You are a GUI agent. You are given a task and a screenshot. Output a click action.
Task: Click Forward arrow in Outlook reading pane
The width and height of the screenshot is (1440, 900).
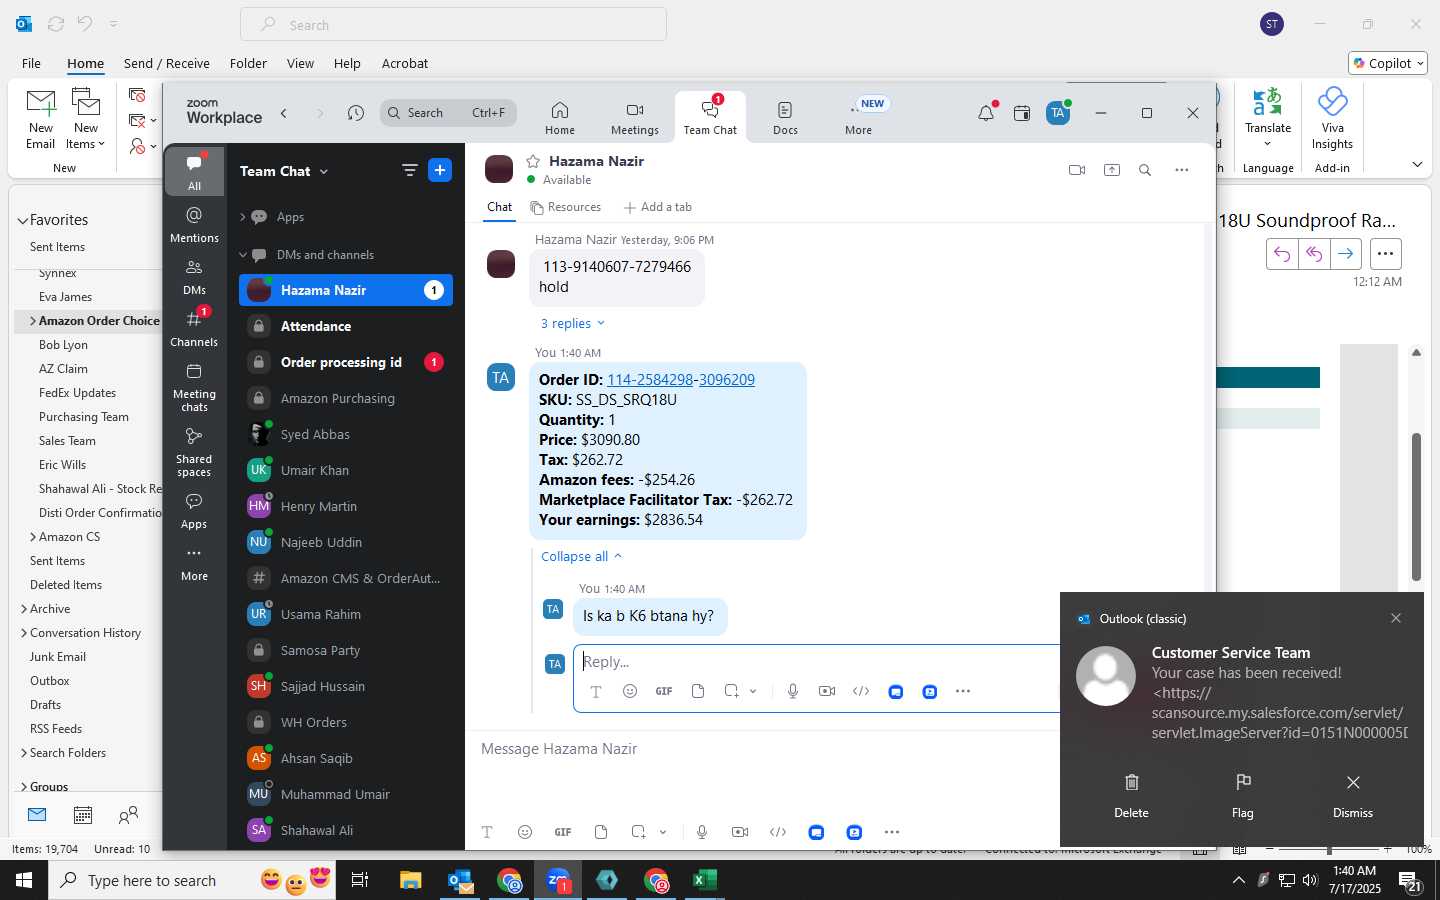coord(1346,254)
